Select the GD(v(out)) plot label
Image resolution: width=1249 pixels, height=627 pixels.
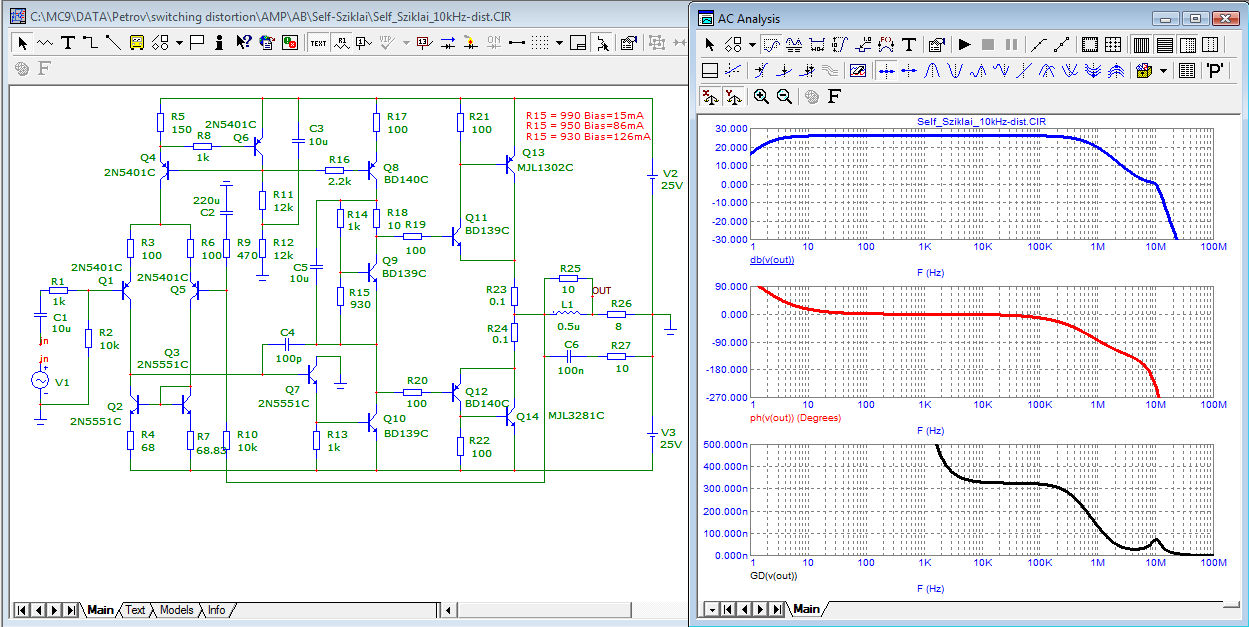772,576
